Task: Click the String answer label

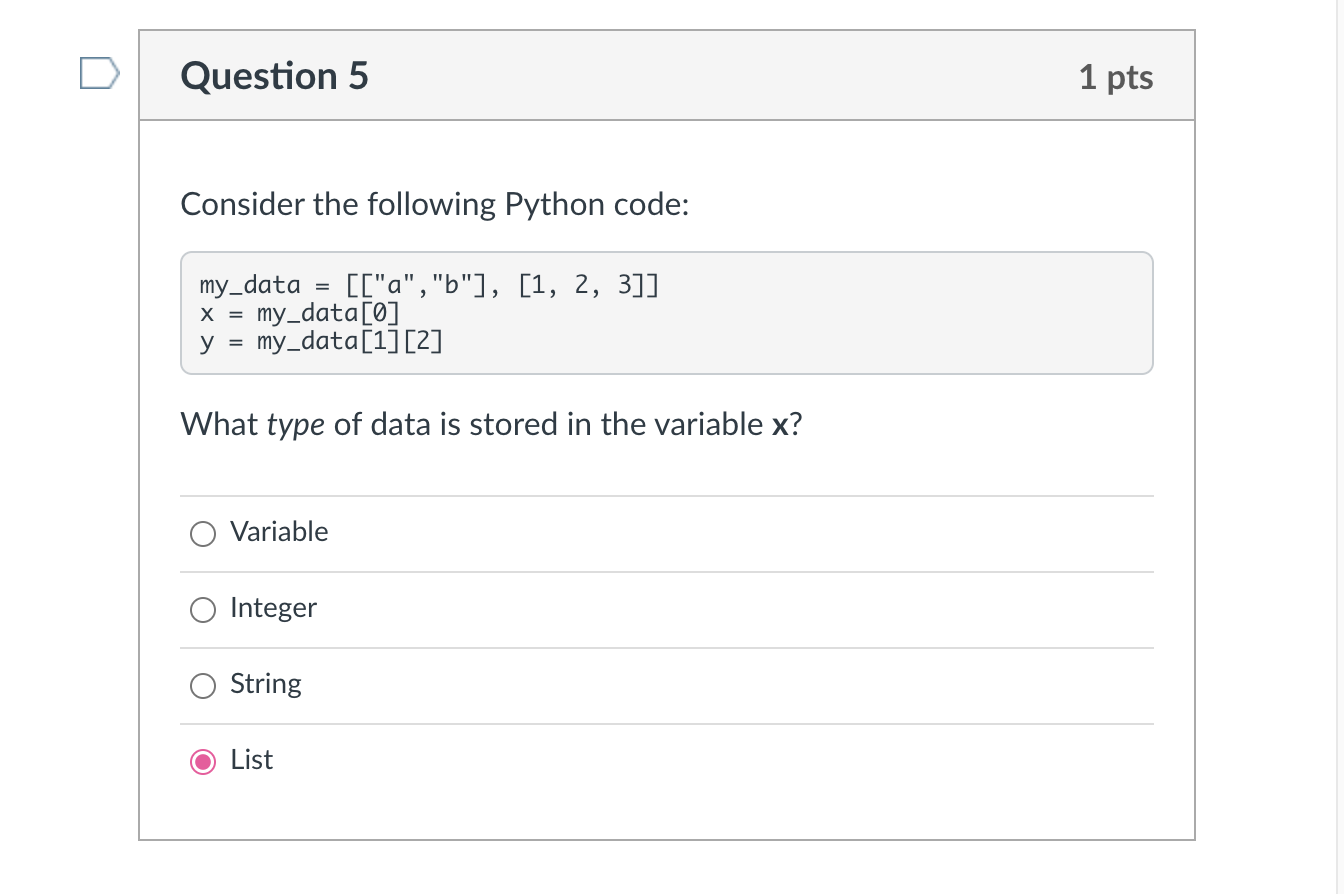Action: 265,684
